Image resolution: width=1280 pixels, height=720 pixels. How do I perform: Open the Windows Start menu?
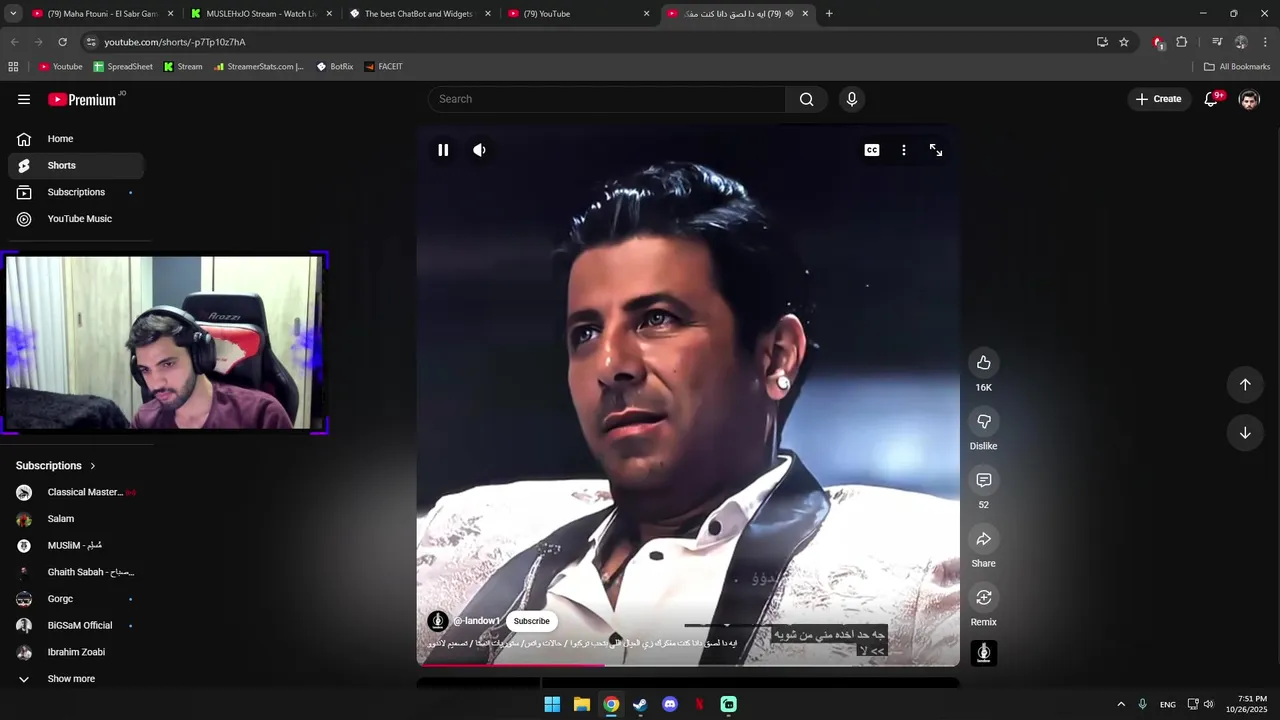(552, 704)
